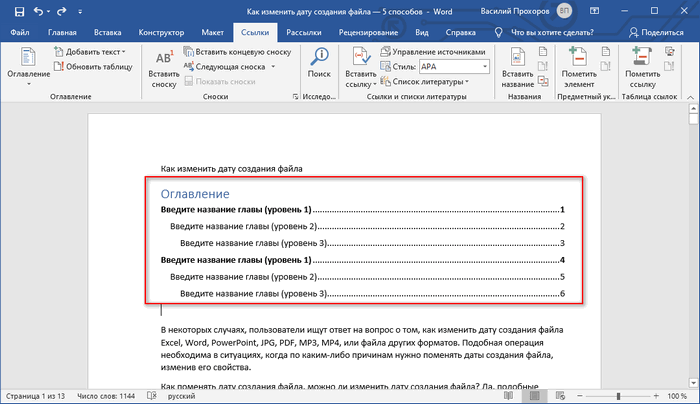Open the Поиск research pane

319,62
